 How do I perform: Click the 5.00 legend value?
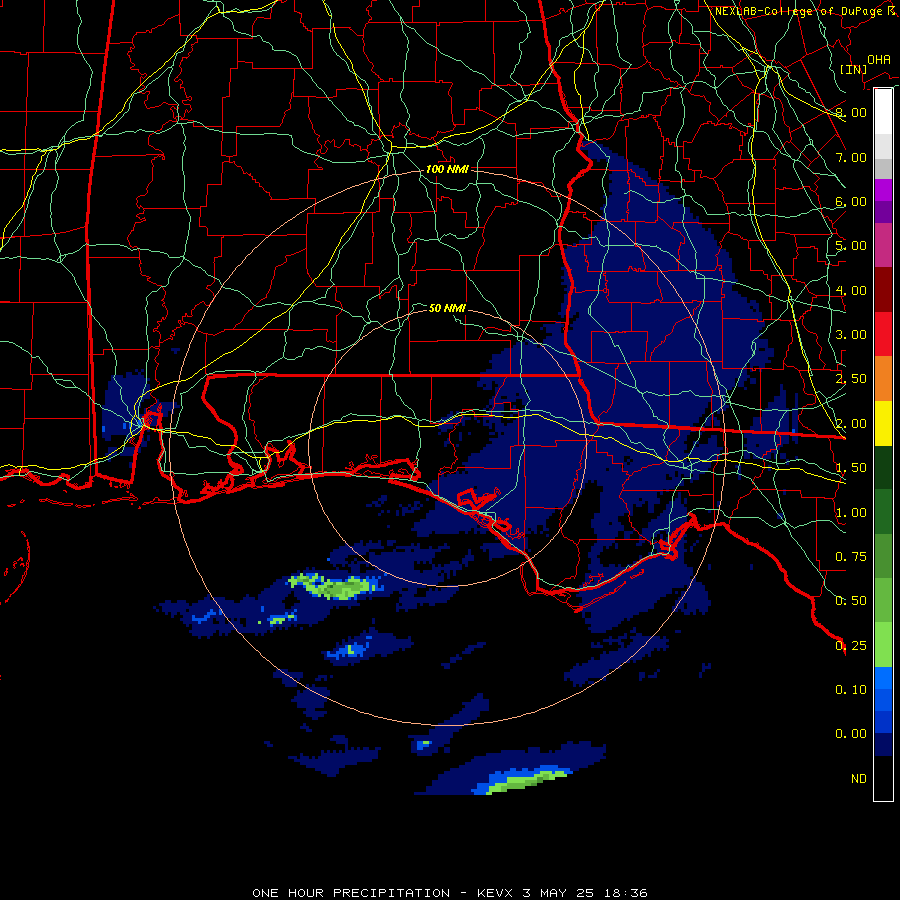851,246
